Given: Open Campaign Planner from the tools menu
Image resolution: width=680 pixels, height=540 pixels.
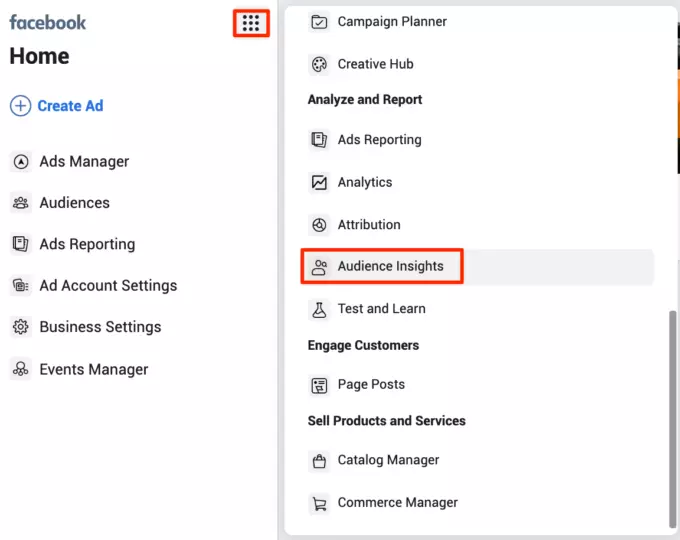Looking at the screenshot, I should [392, 22].
